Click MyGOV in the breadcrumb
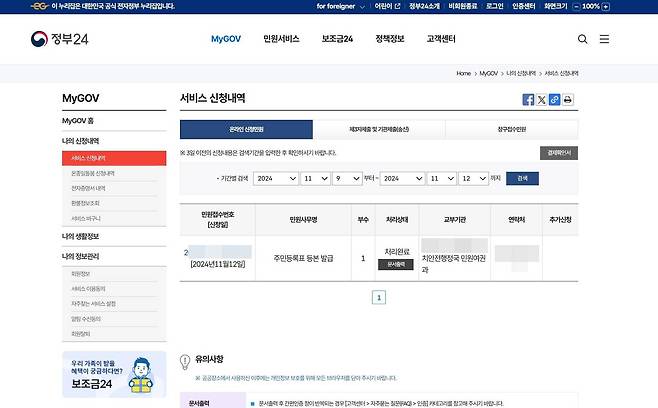Viewport: 658px width, 408px height. coord(488,73)
